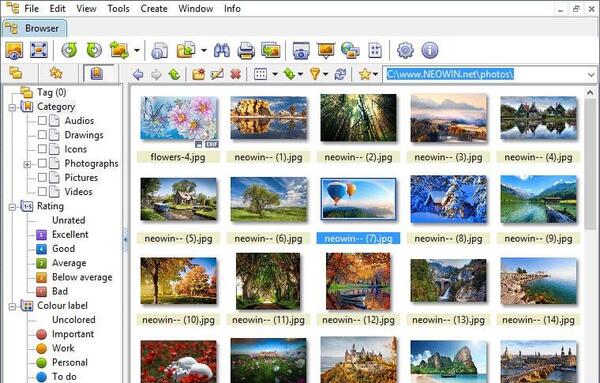Filter by Below average rating

tap(74, 277)
